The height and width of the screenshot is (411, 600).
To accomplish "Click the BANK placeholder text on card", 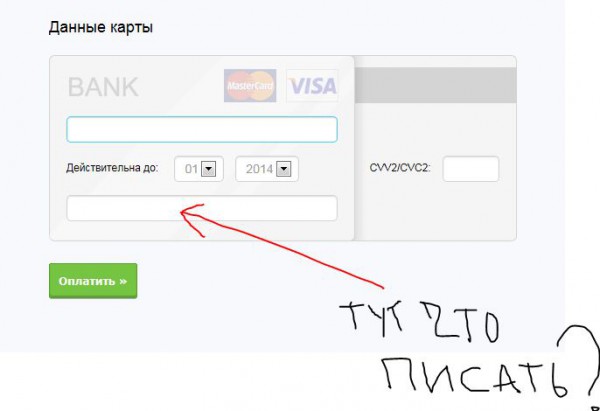I will pos(103,87).
